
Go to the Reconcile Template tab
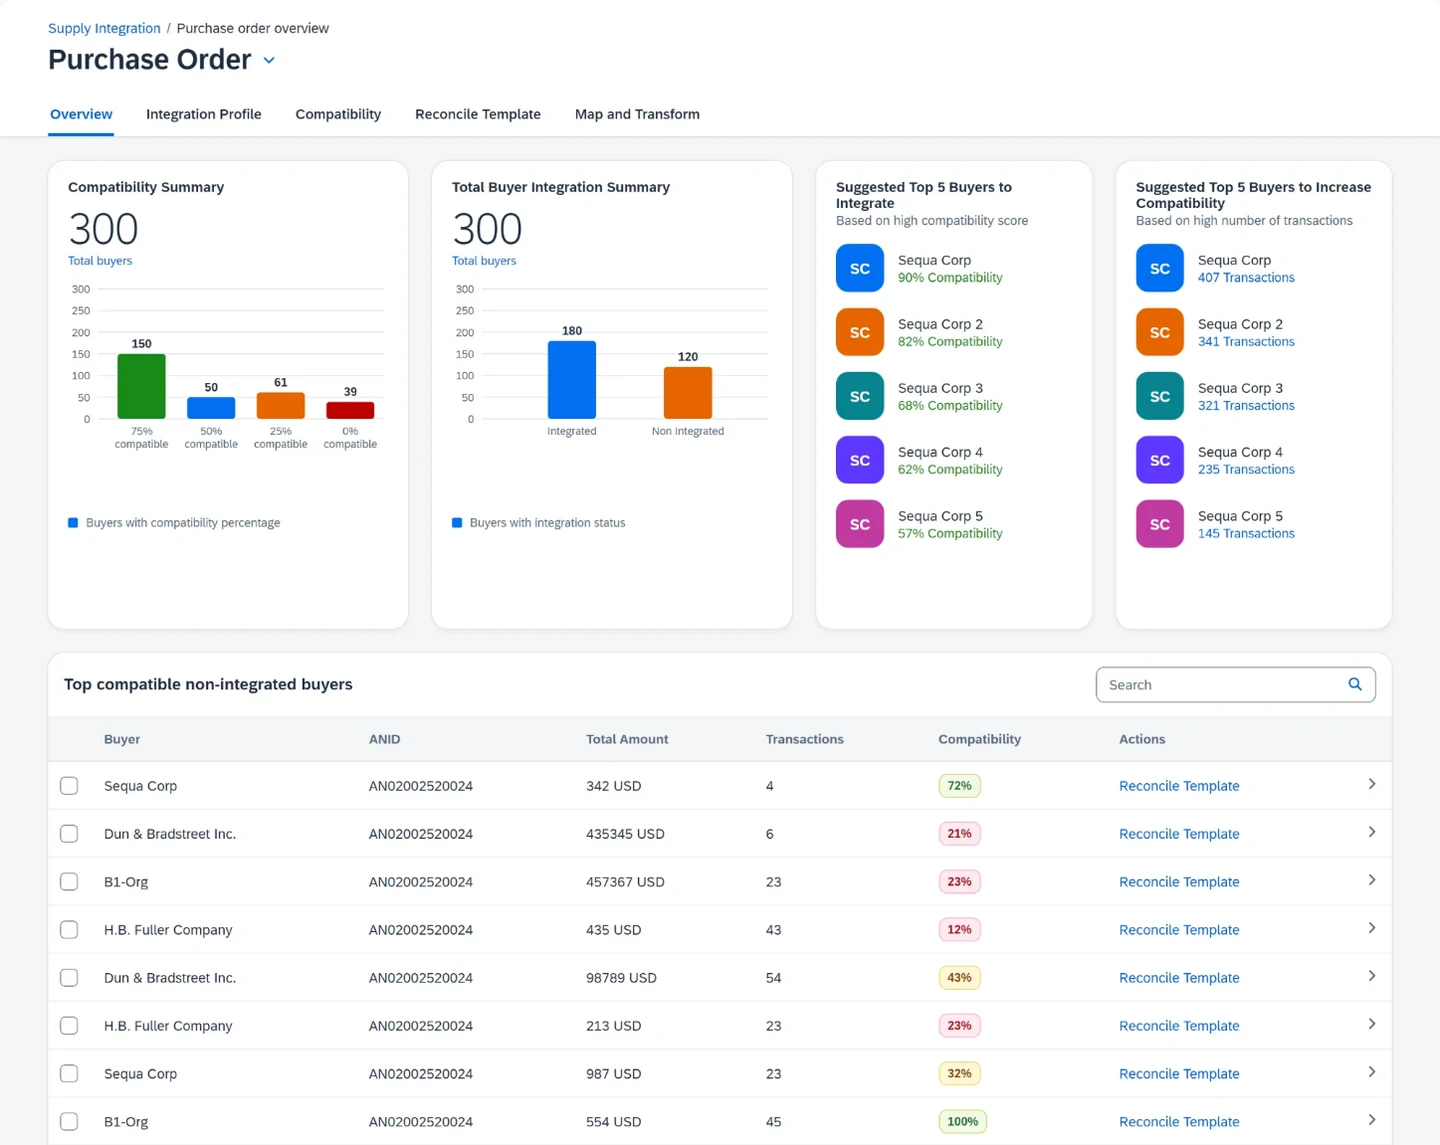pyautogui.click(x=478, y=114)
